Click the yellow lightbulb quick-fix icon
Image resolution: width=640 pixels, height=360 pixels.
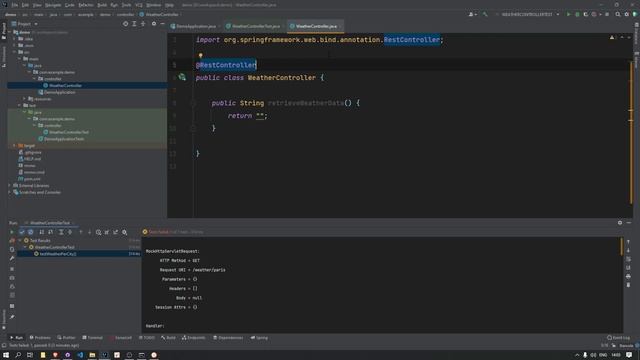[x=200, y=56]
